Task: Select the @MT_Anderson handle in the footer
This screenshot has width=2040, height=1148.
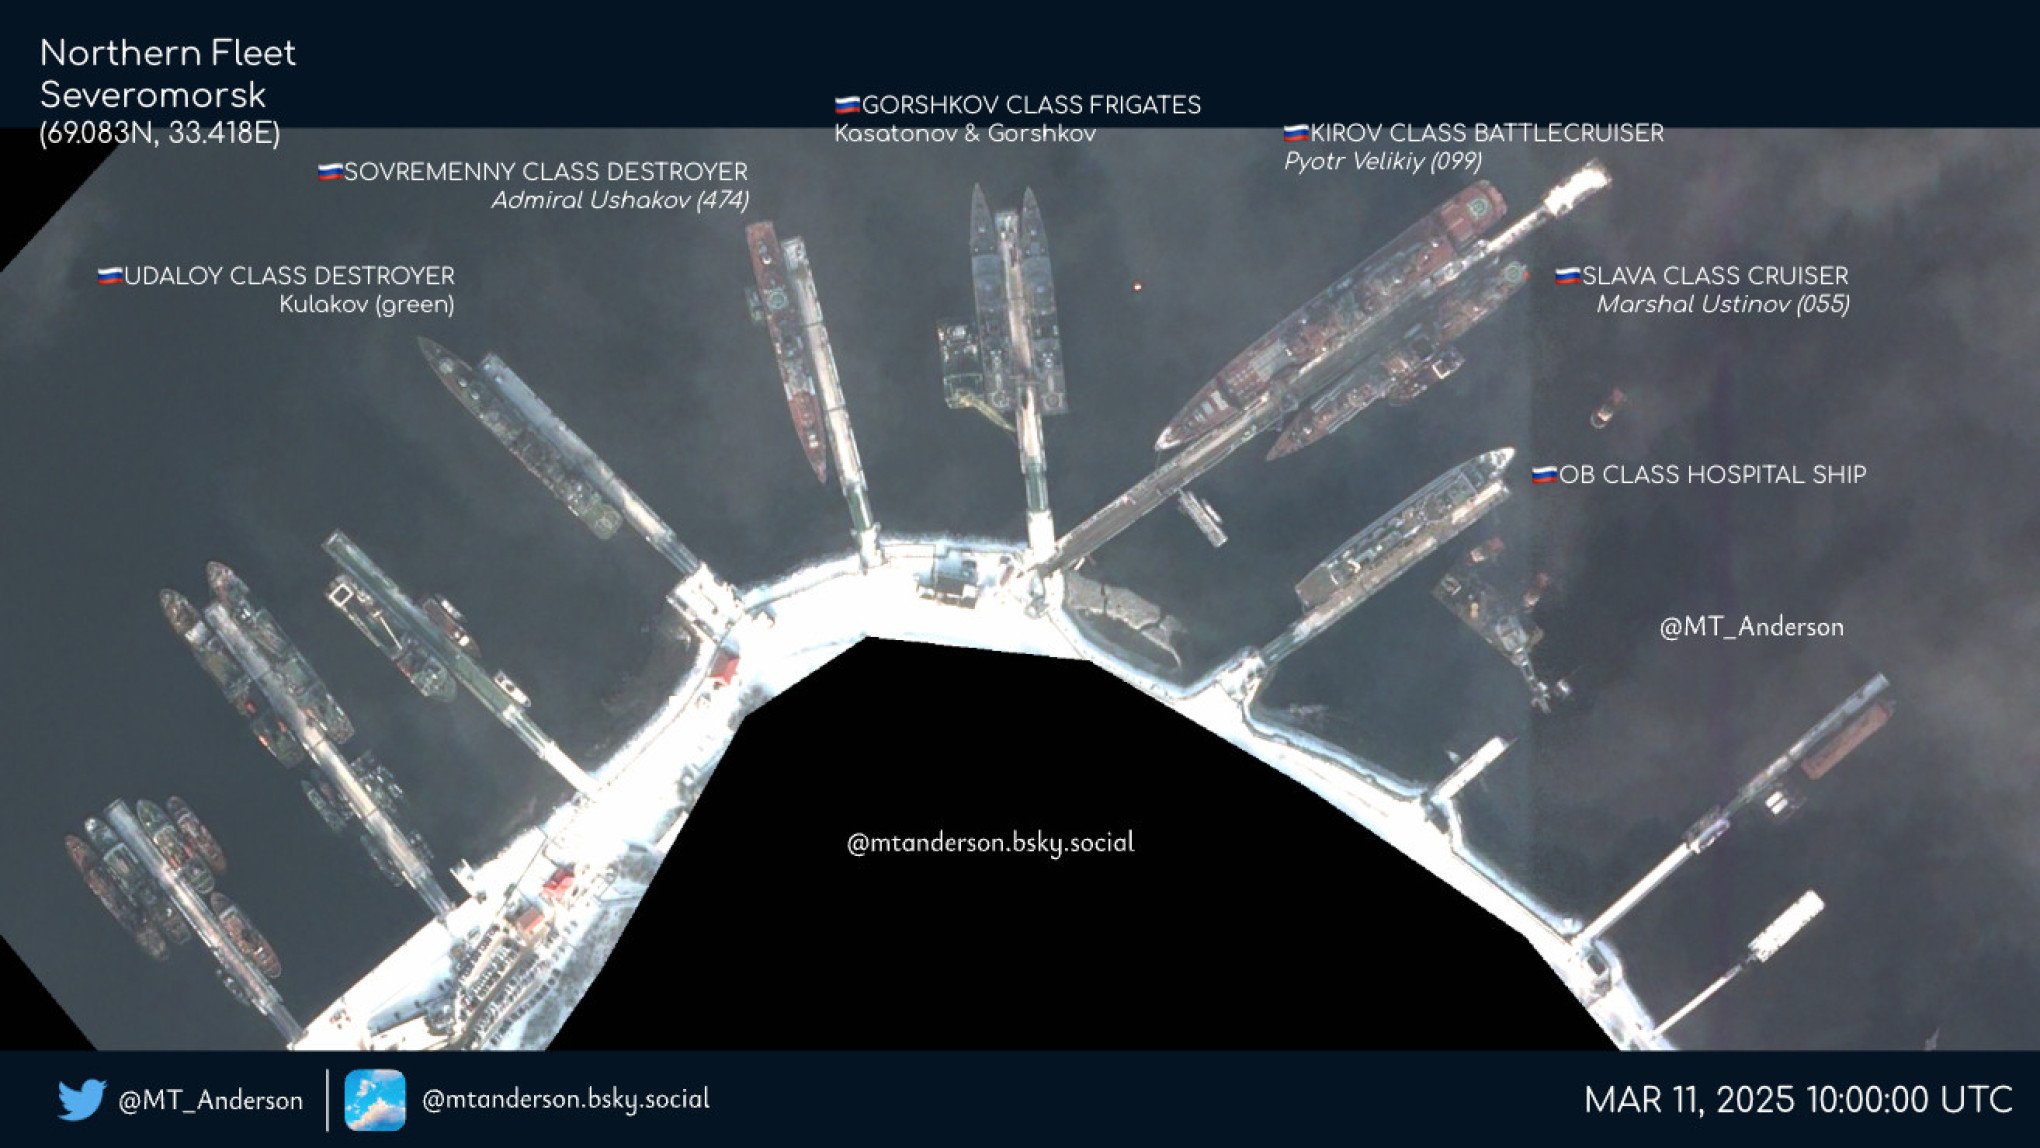Action: pyautogui.click(x=210, y=1099)
